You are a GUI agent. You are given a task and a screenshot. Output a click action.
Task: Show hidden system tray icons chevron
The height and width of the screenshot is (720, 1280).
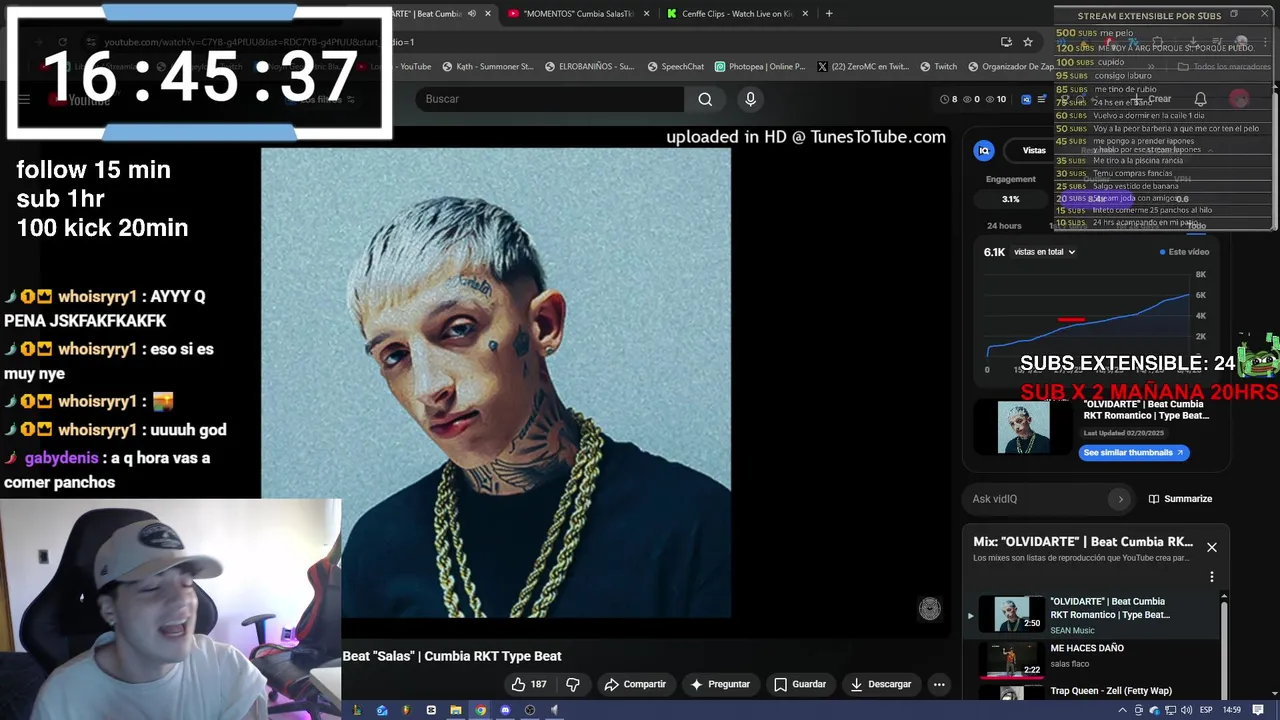point(1122,710)
